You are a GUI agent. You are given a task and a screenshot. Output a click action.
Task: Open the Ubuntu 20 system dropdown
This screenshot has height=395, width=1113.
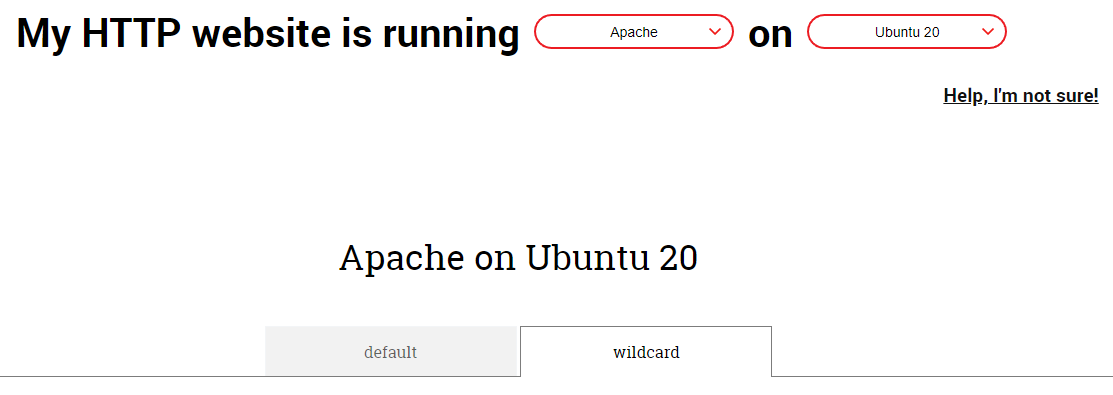click(906, 32)
